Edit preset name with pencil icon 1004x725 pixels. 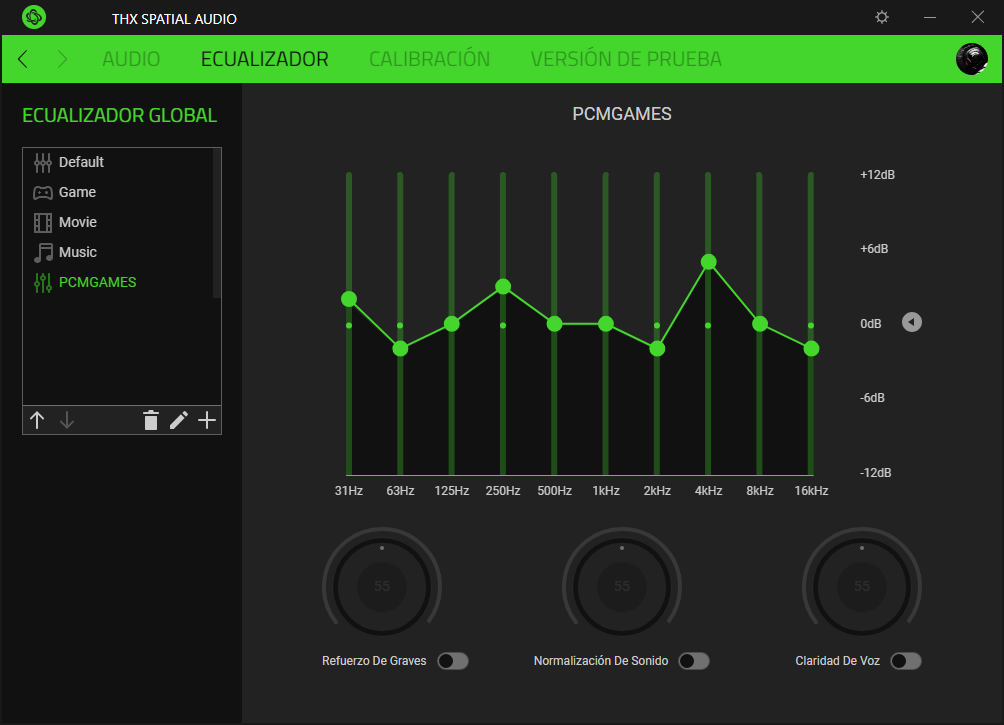[179, 420]
